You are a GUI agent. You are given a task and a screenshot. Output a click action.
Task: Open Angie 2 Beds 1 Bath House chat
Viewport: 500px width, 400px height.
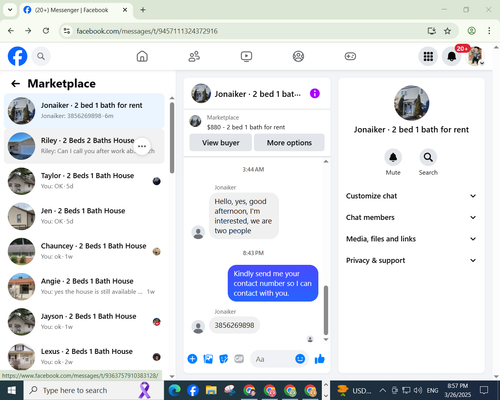click(84, 287)
